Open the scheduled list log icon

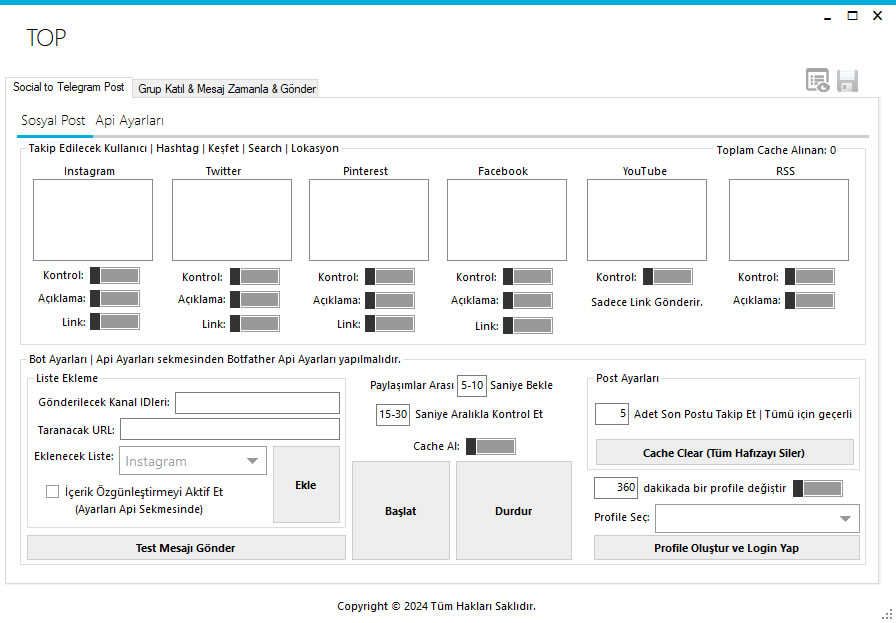(818, 81)
